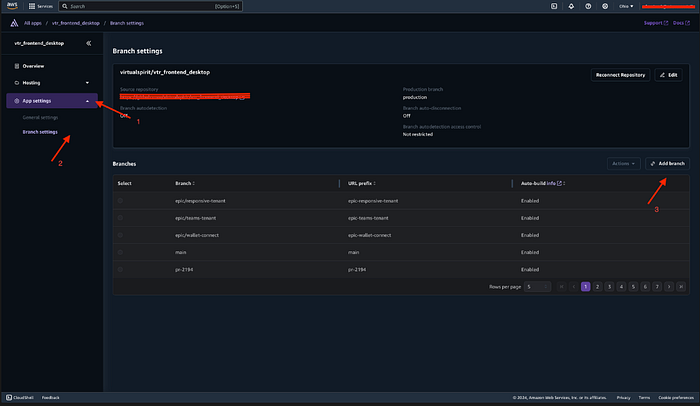The width and height of the screenshot is (700, 406).
Task: Go to page 4
Action: tap(621, 287)
